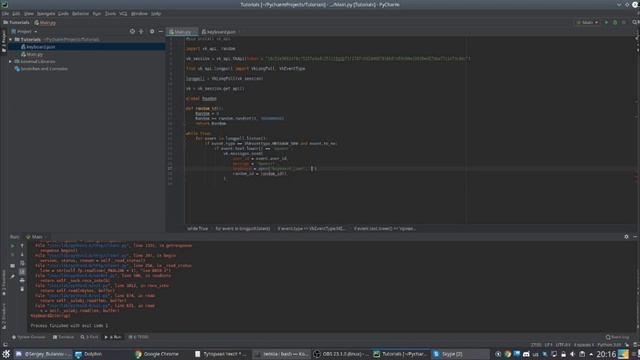Image resolution: width=640 pixels, height=360 pixels.
Task: Click scroll-from-source target icon in Project panel
Action: (132, 31)
